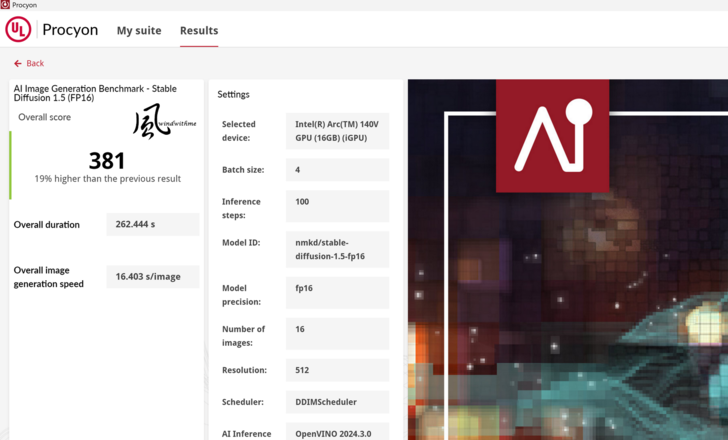
Task: Click the green score indicator bar
Action: (11, 165)
